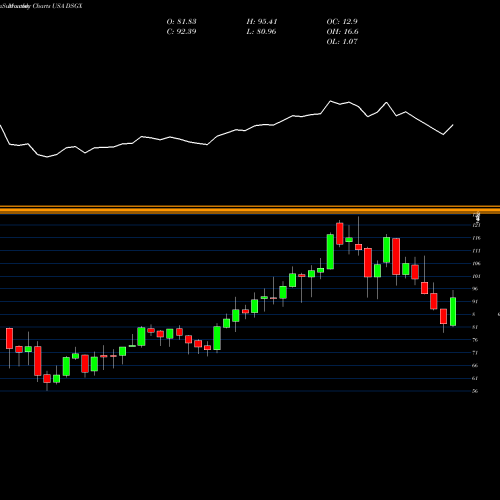
Task: Click the 'OH: 16.6' reading
Action: coord(342,32)
